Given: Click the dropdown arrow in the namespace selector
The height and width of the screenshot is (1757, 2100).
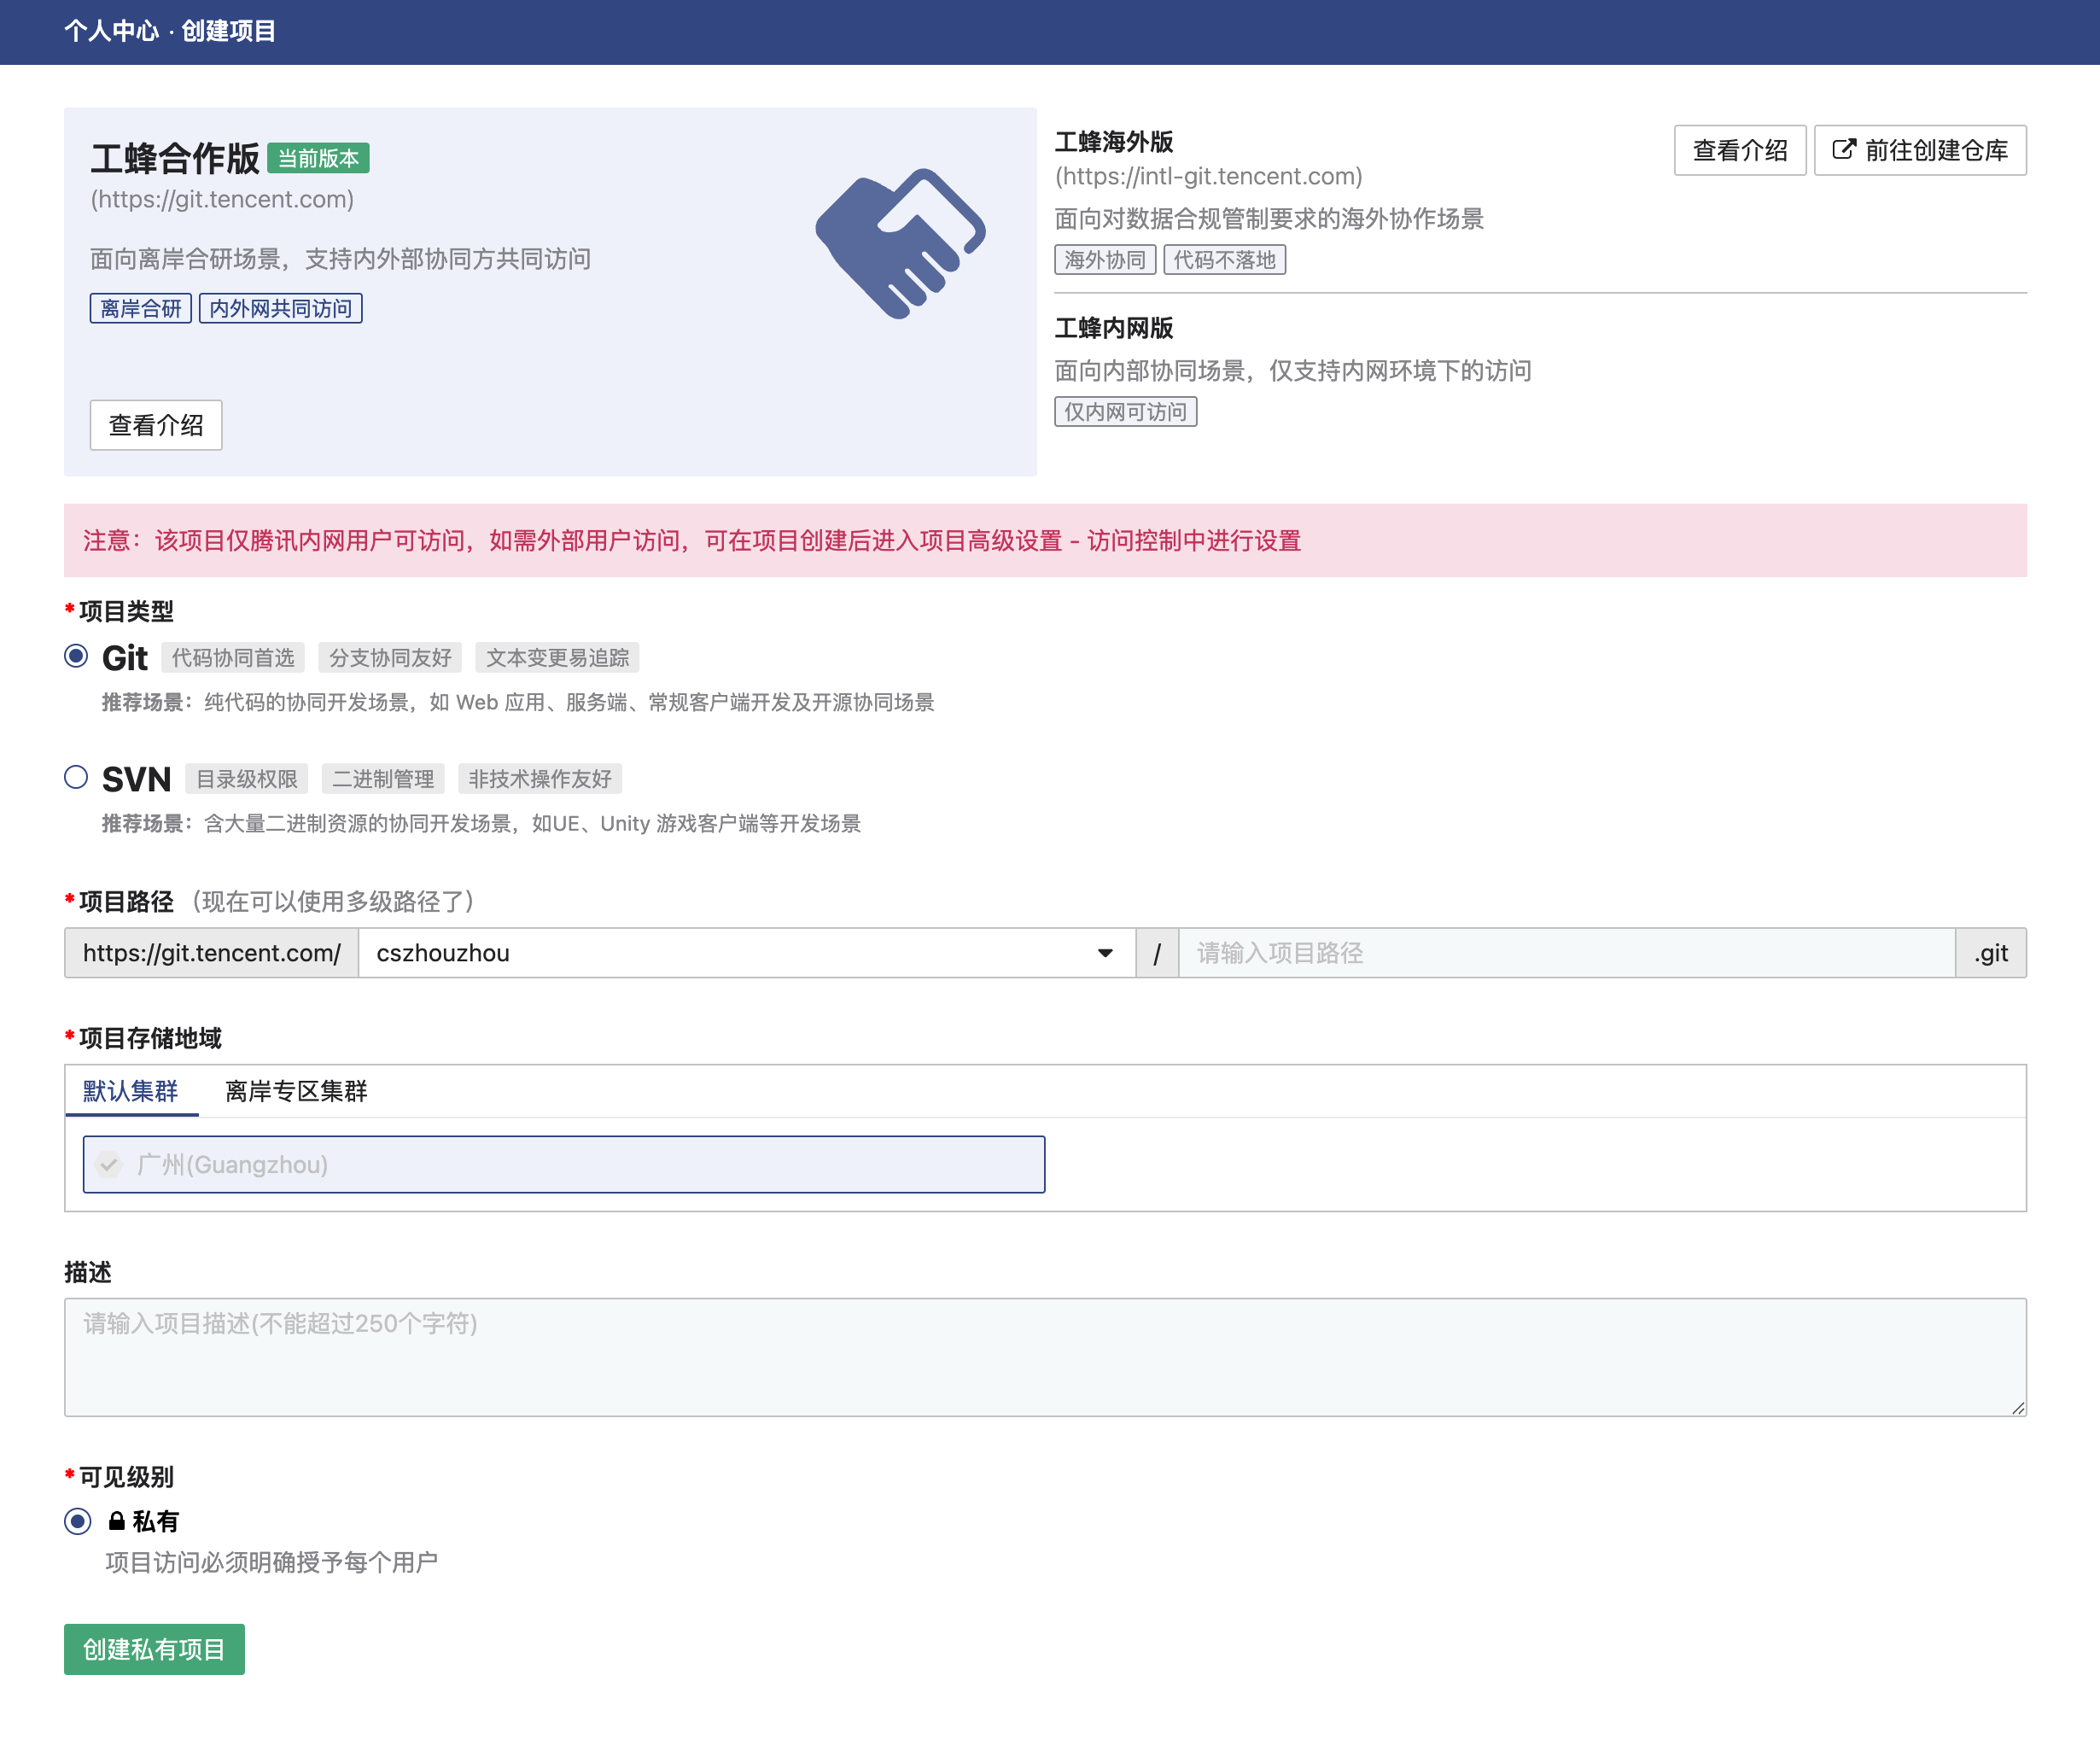Looking at the screenshot, I should pyautogui.click(x=1105, y=953).
